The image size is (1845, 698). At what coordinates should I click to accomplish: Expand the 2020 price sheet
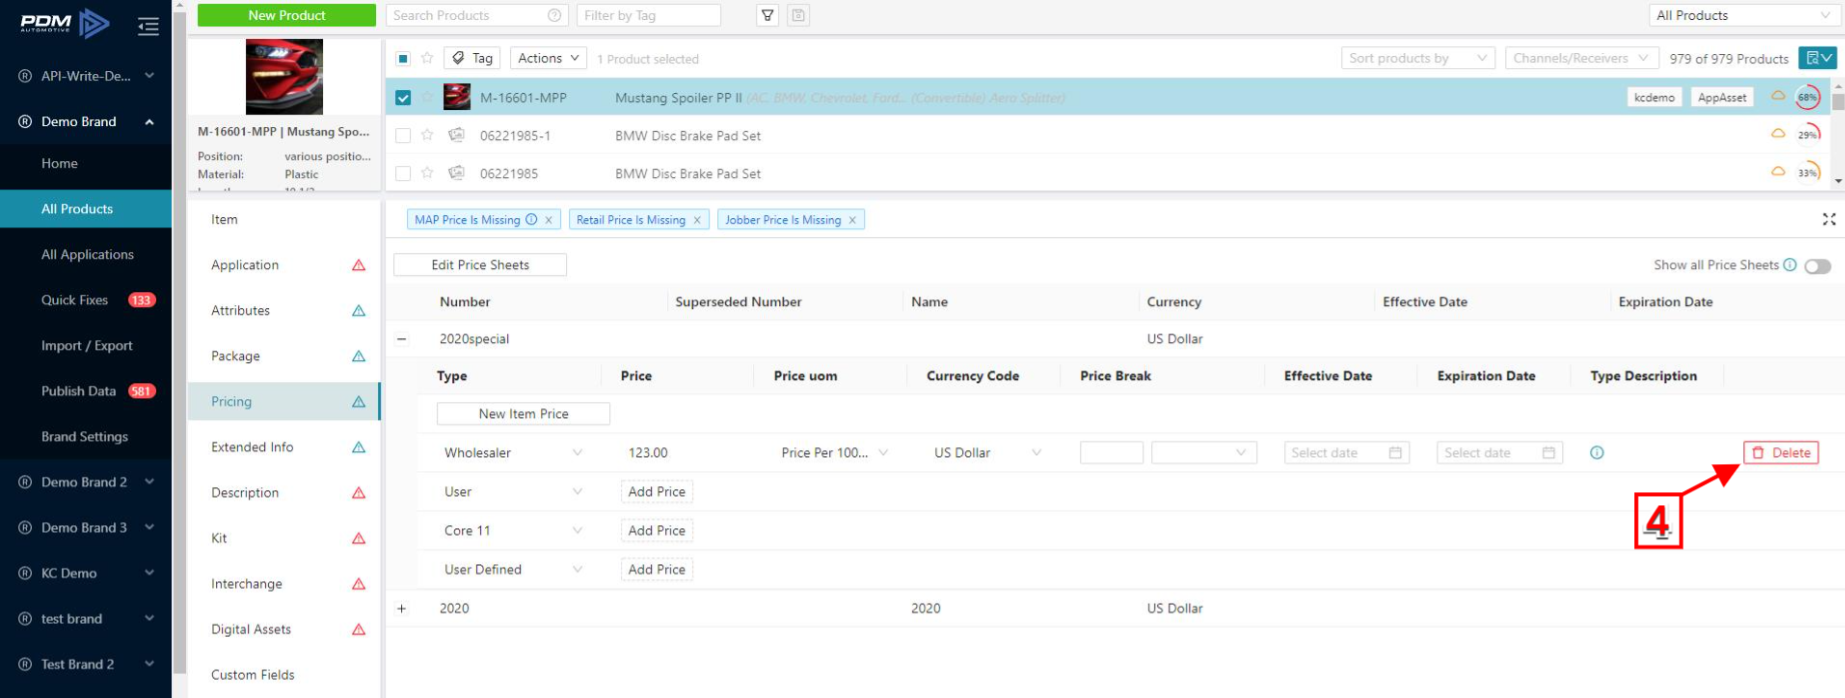(x=402, y=608)
